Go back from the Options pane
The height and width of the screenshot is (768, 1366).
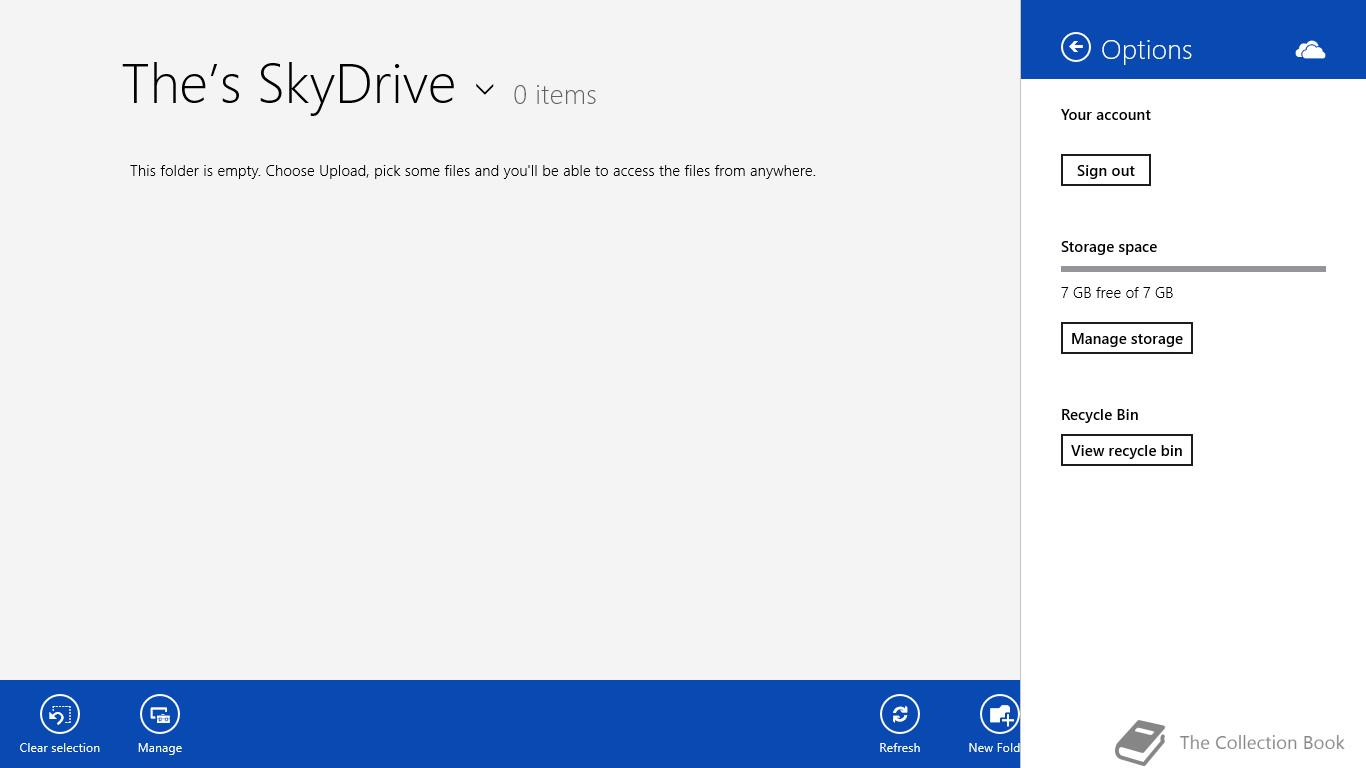tap(1076, 47)
